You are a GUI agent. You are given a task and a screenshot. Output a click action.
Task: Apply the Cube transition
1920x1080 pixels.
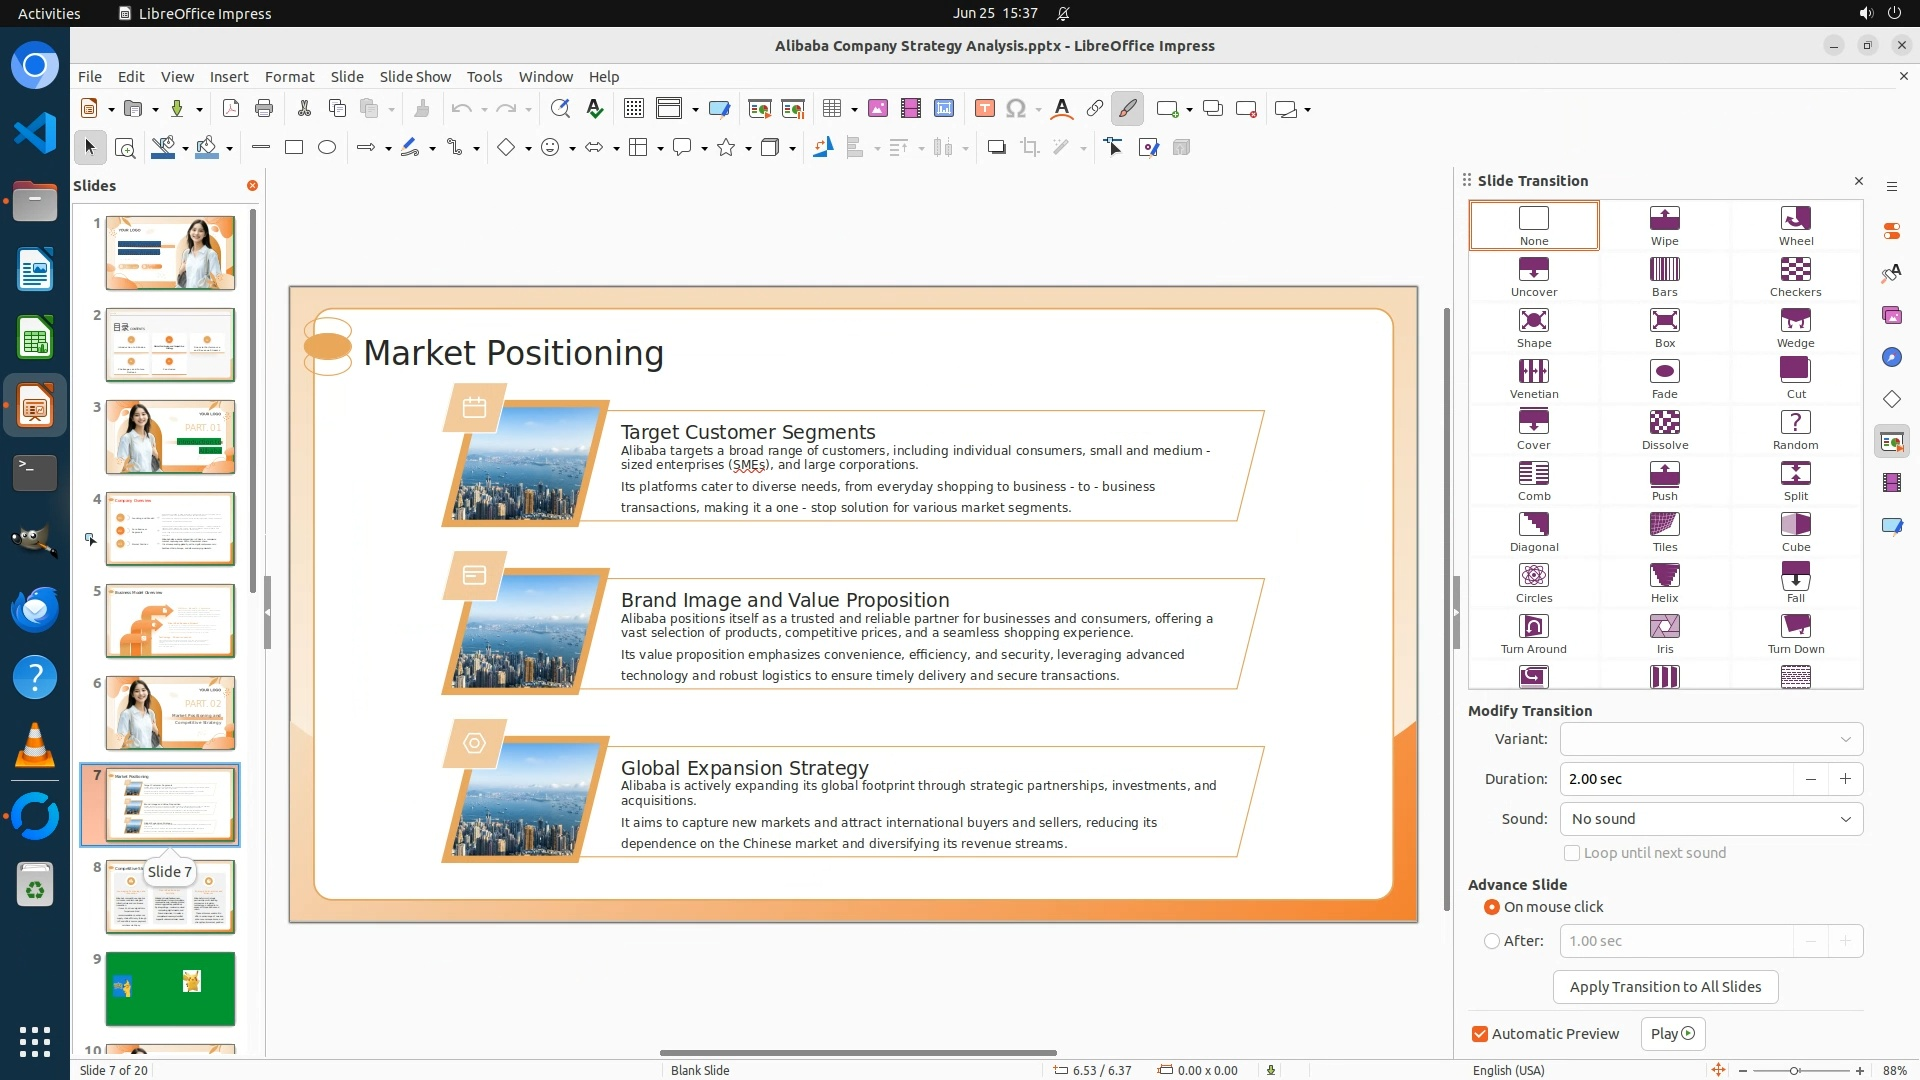(1795, 531)
